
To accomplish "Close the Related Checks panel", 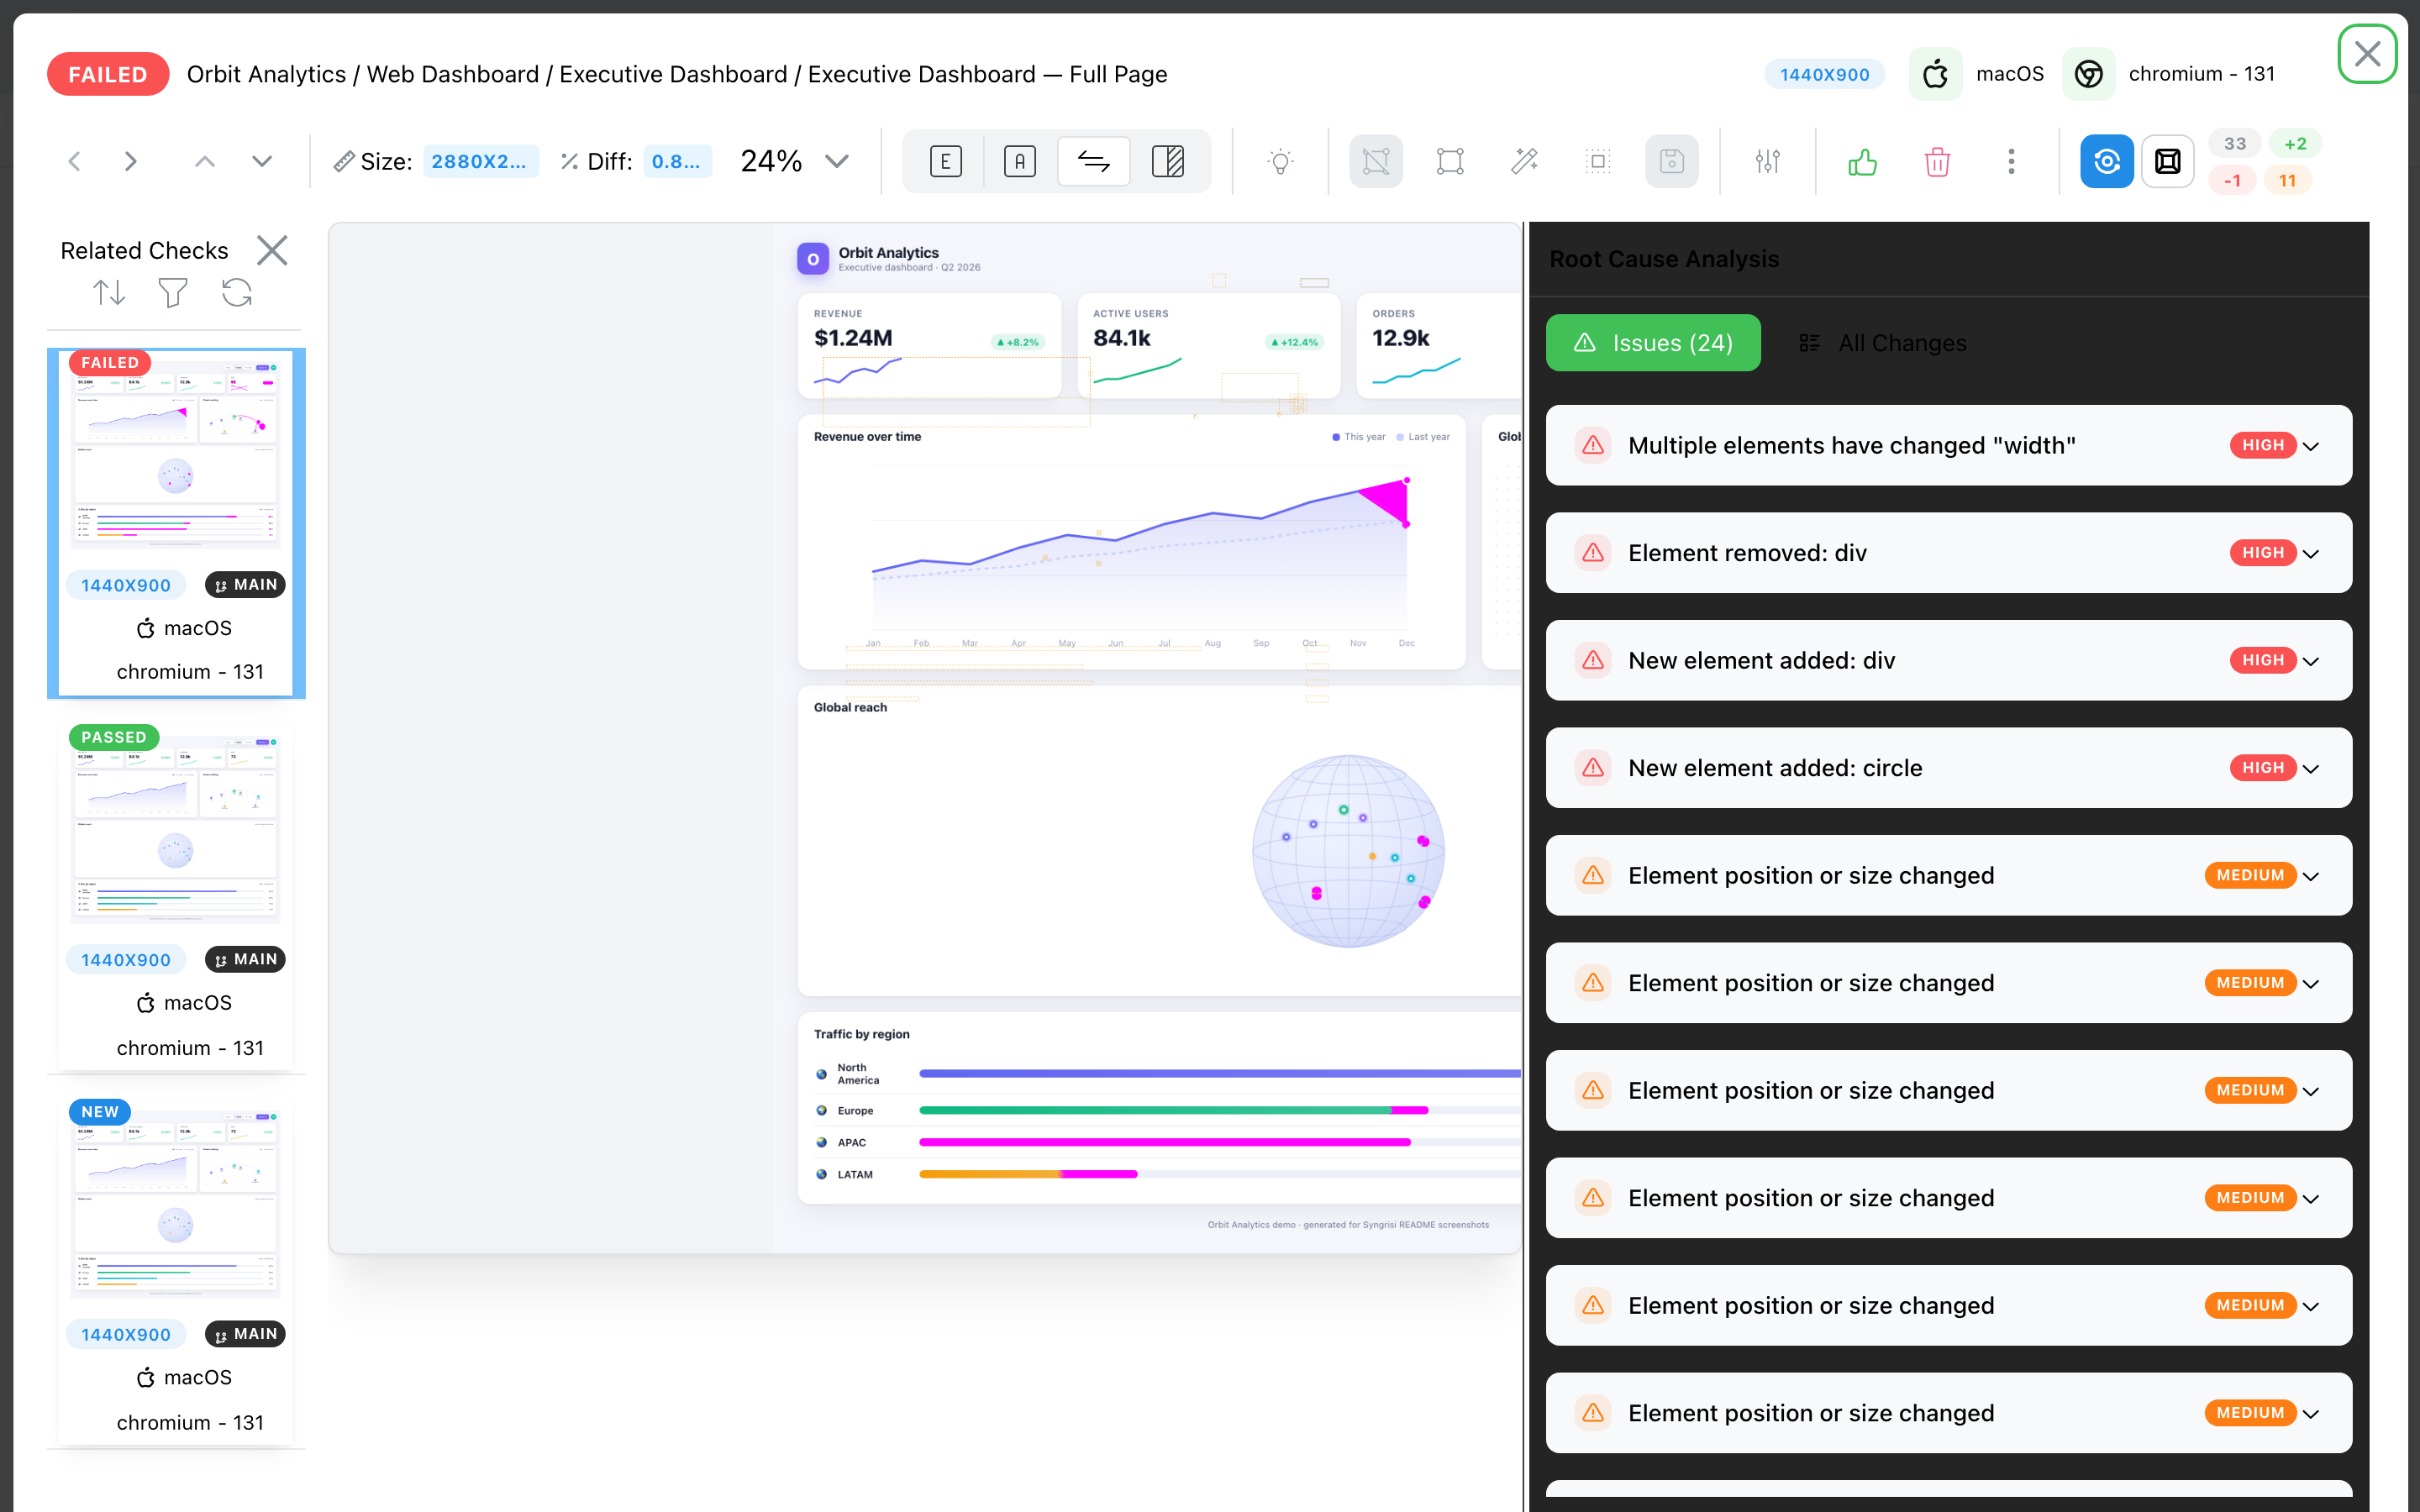I will coord(272,250).
